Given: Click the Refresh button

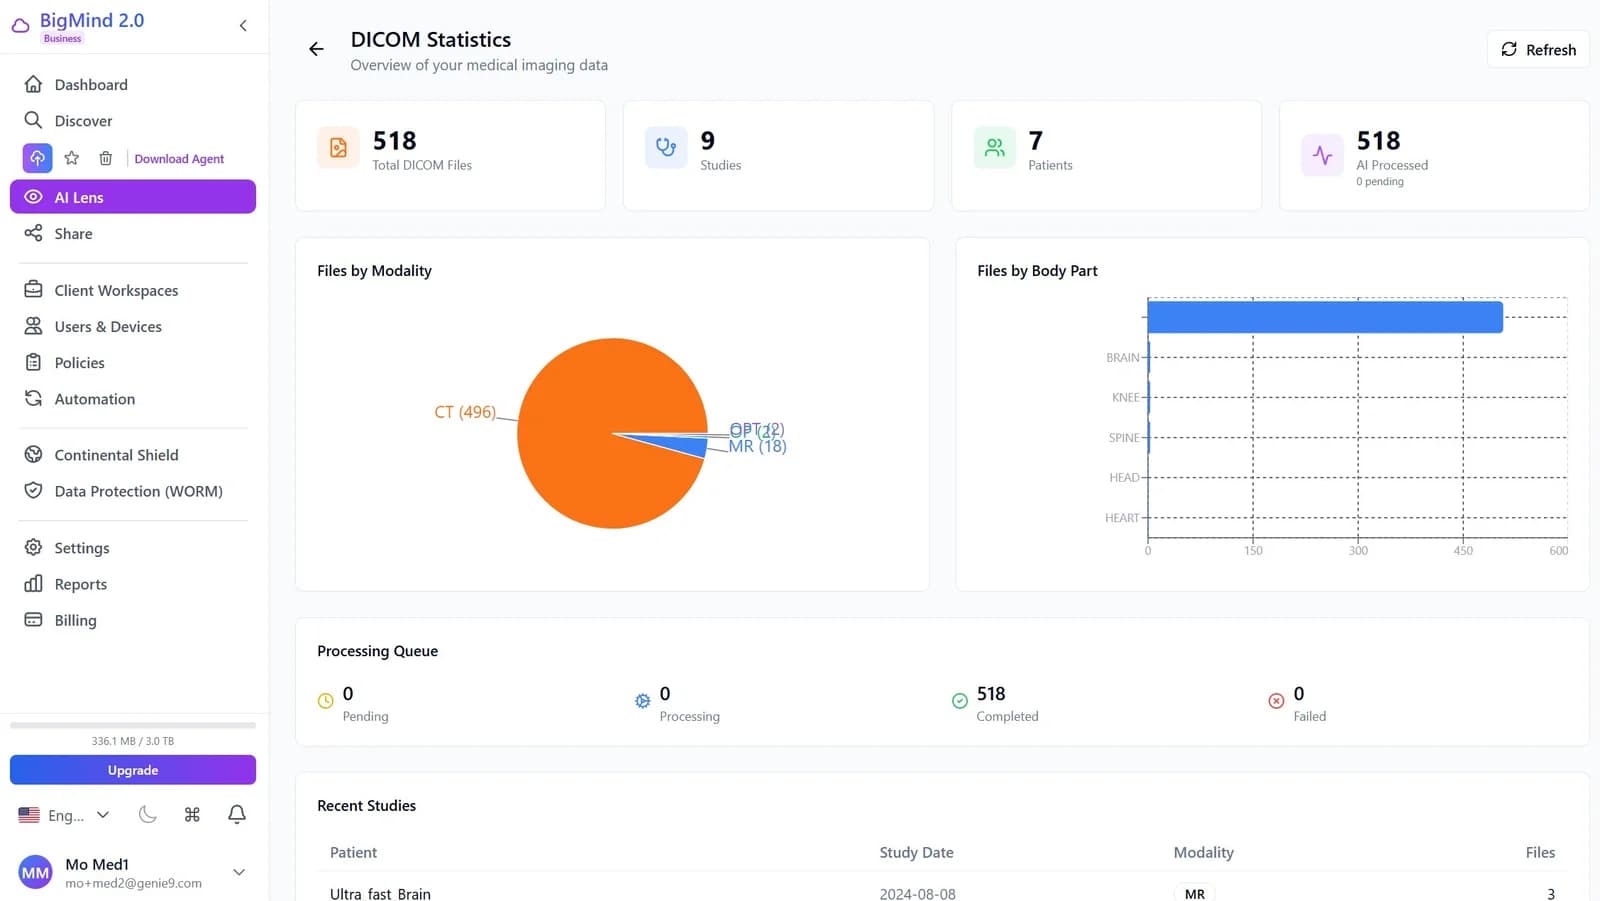Looking at the screenshot, I should pyautogui.click(x=1538, y=49).
